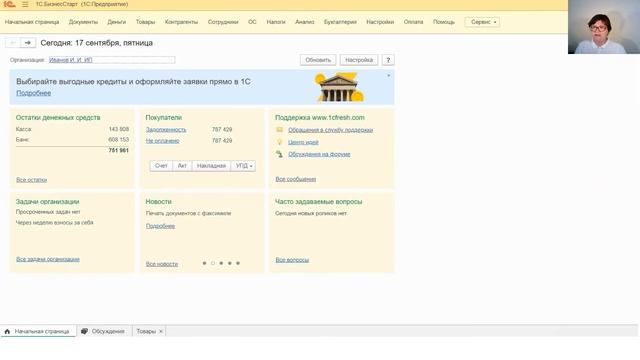Open the Все остатки link

pyautogui.click(x=31, y=180)
